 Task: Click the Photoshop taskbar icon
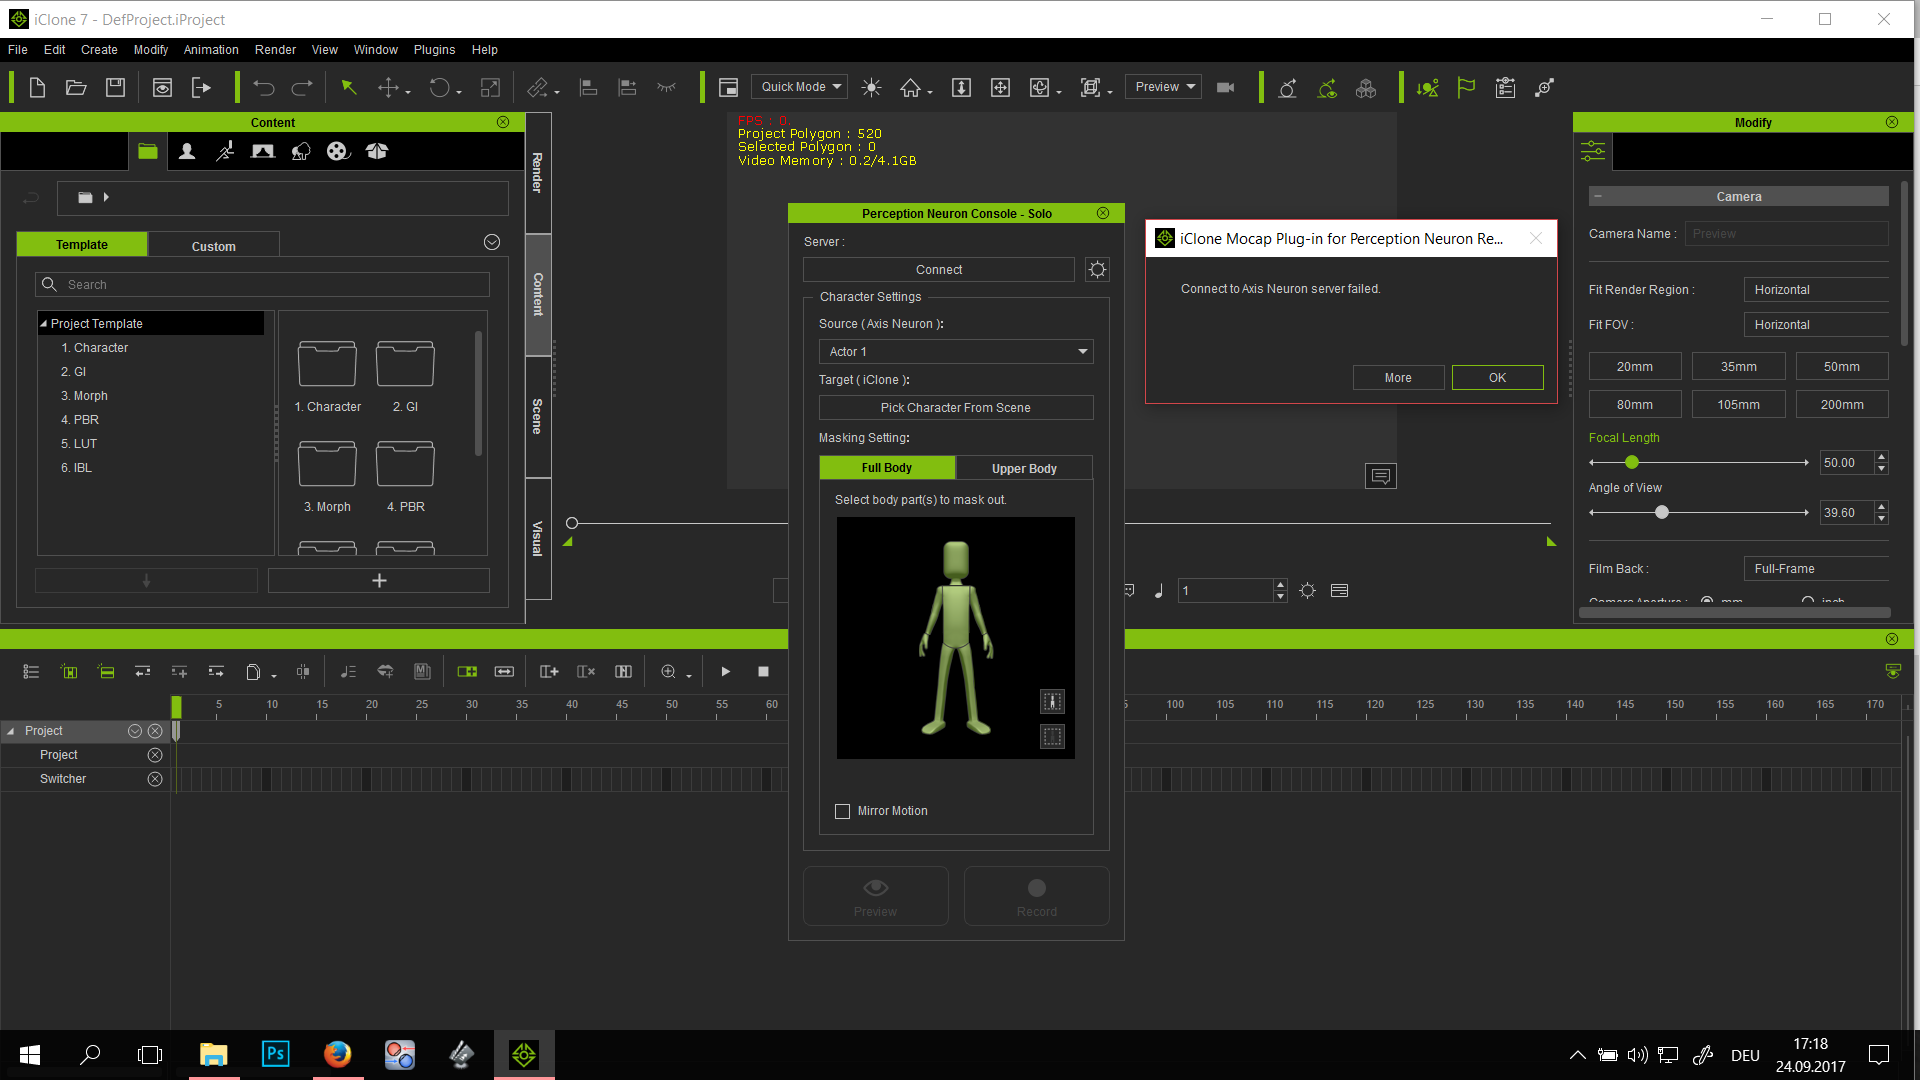tap(276, 1052)
